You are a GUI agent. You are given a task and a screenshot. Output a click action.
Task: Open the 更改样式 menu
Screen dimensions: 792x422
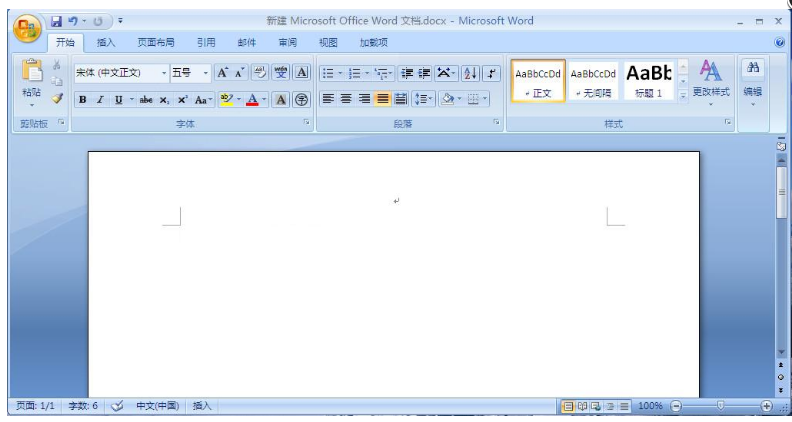711,83
